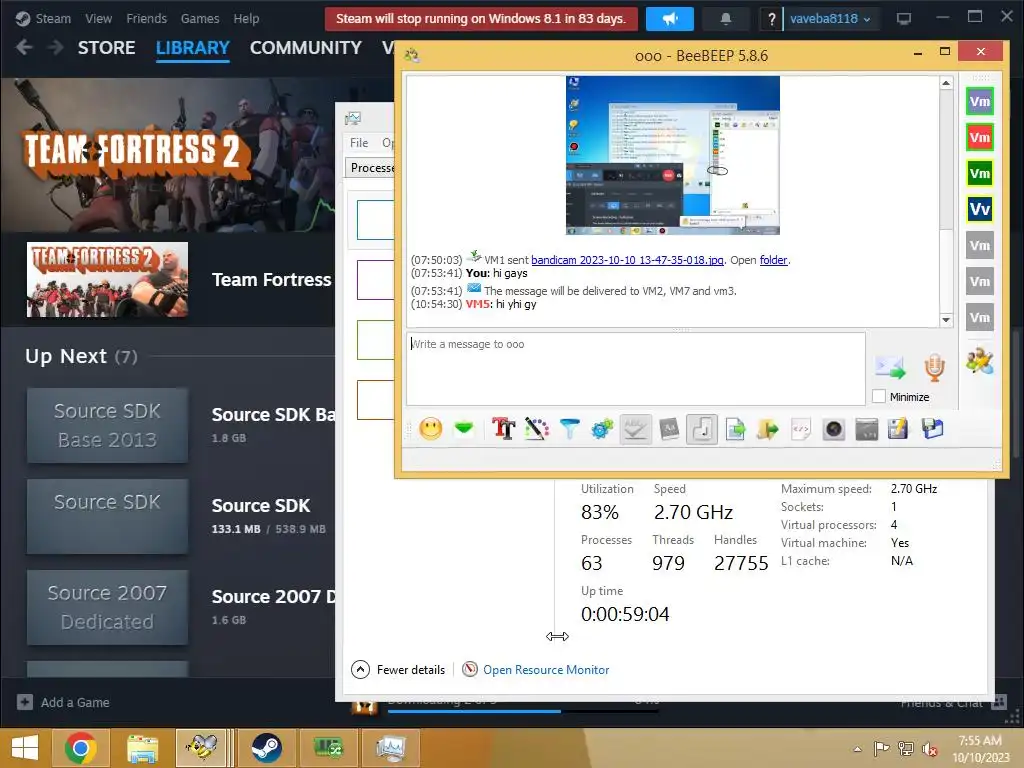Open the Team Fortress 2 game thumbnail
1024x768 pixels.
[x=107, y=280]
